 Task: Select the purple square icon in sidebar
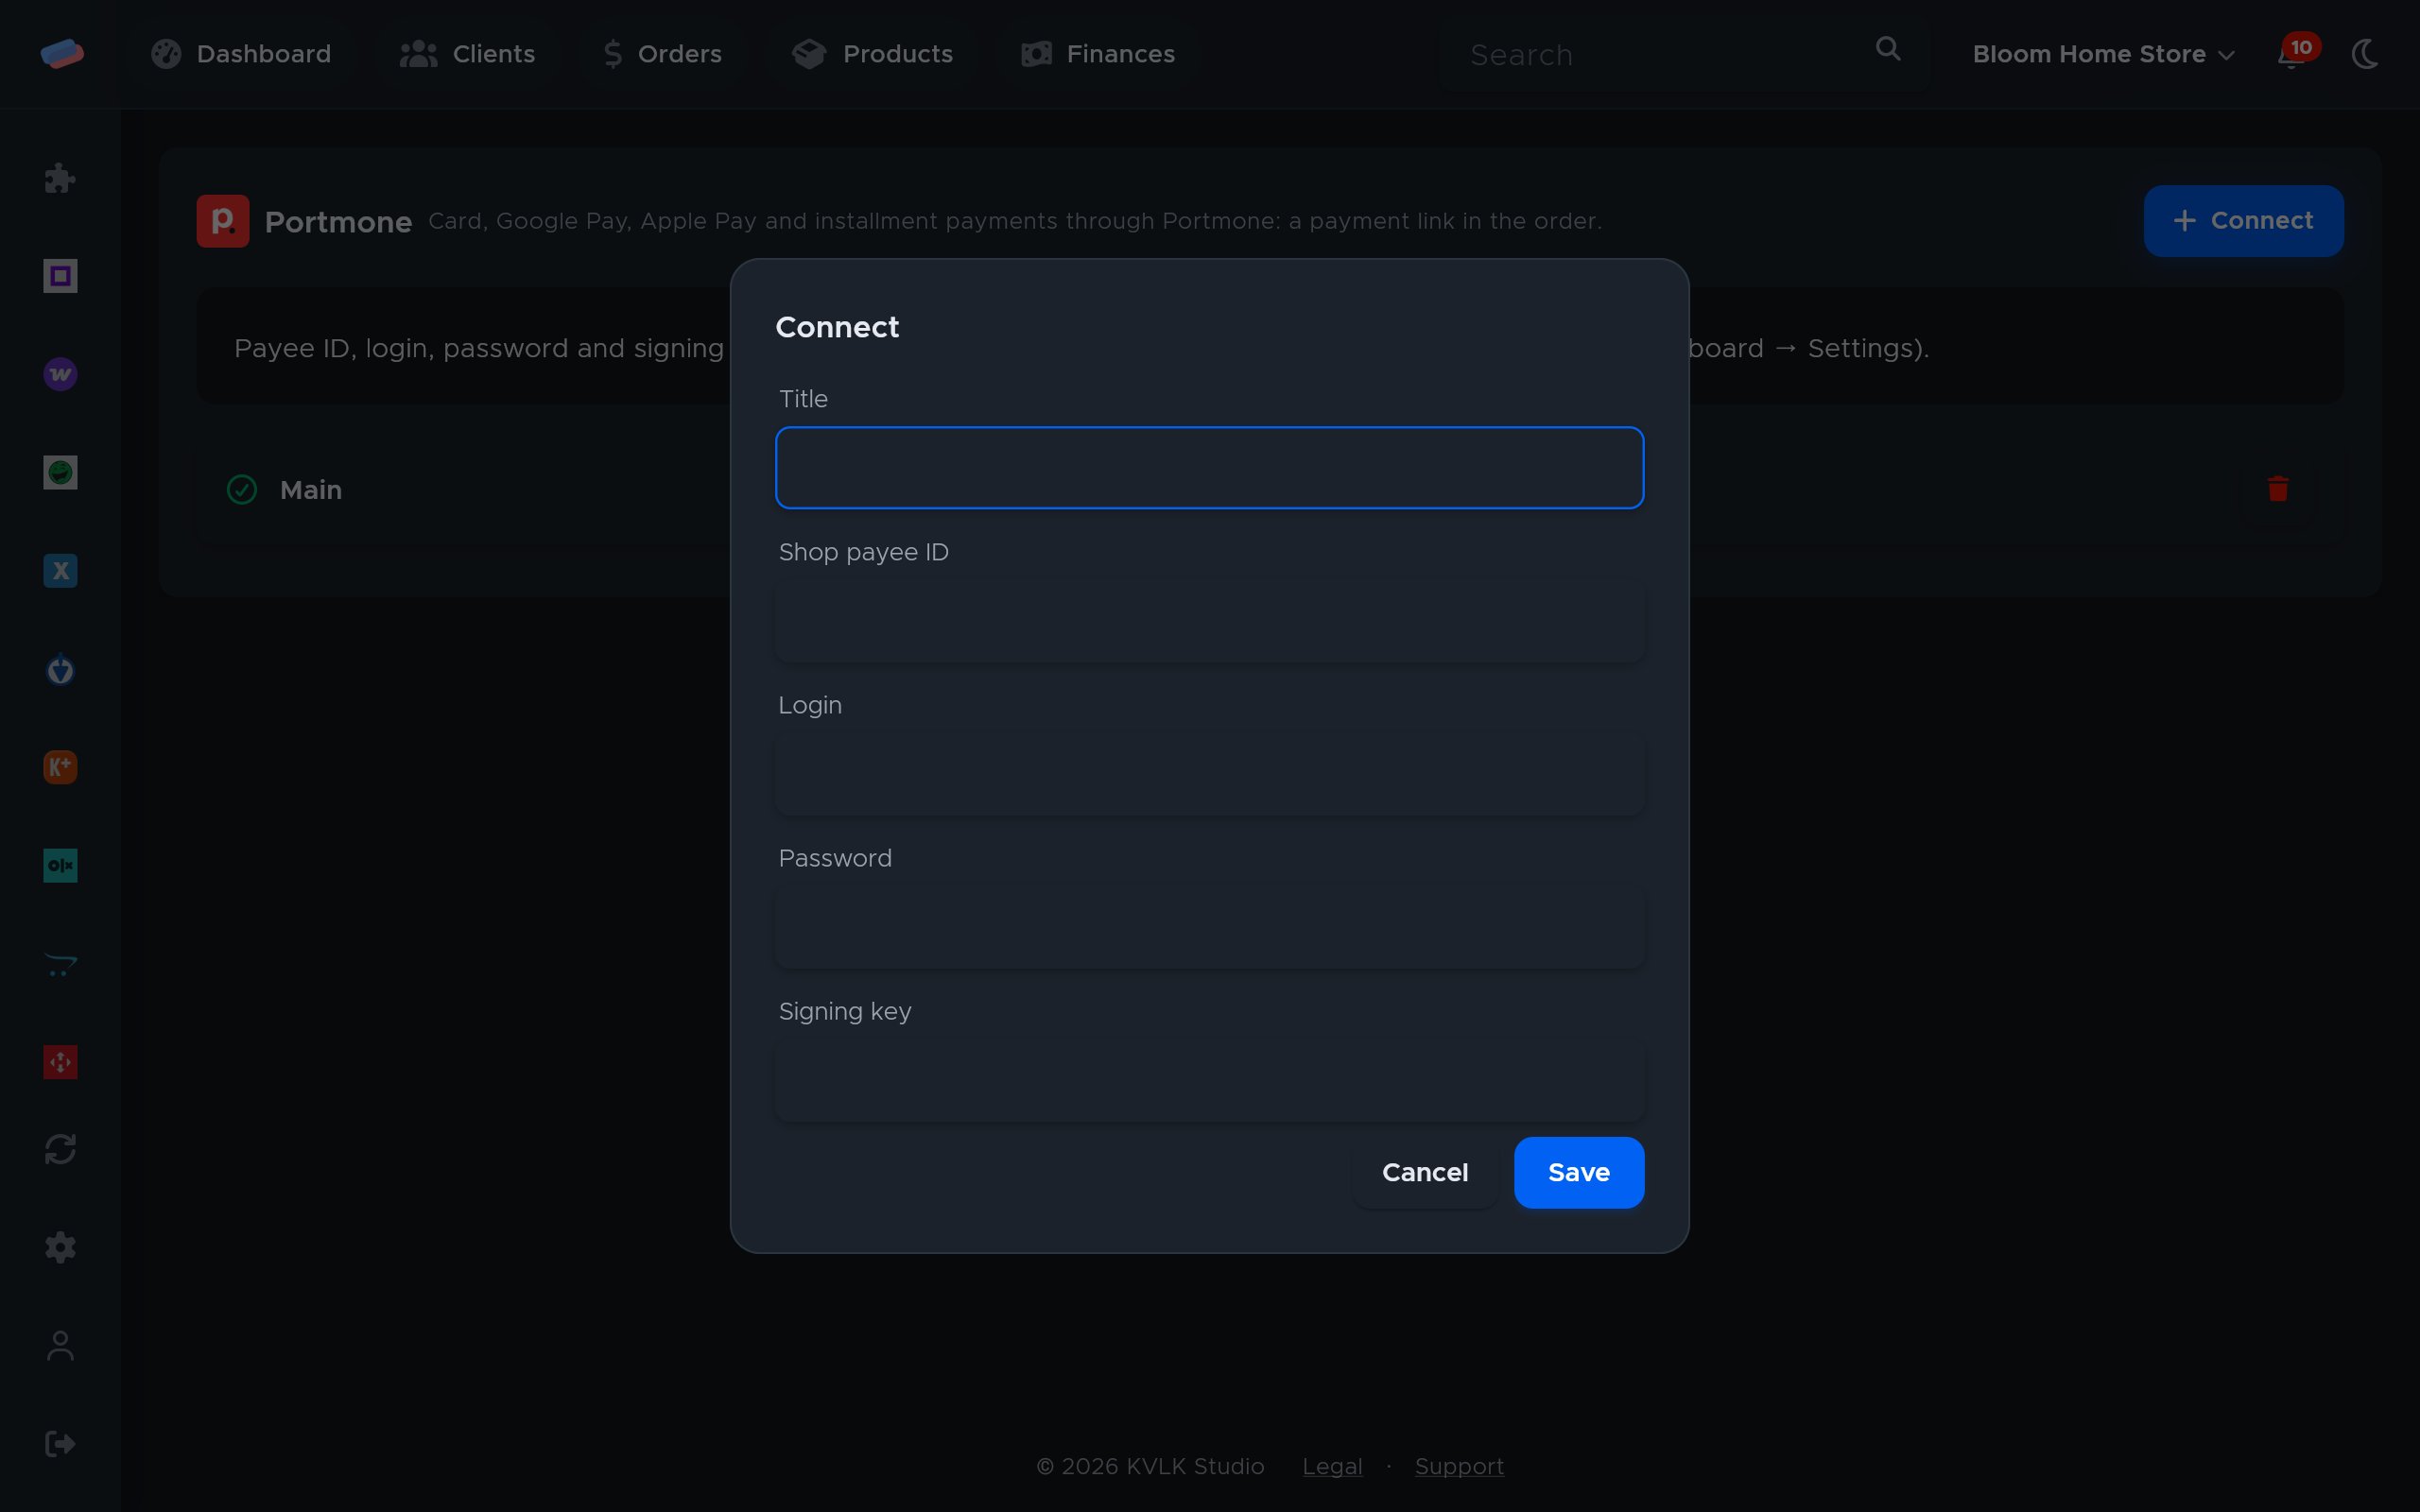pyautogui.click(x=60, y=276)
